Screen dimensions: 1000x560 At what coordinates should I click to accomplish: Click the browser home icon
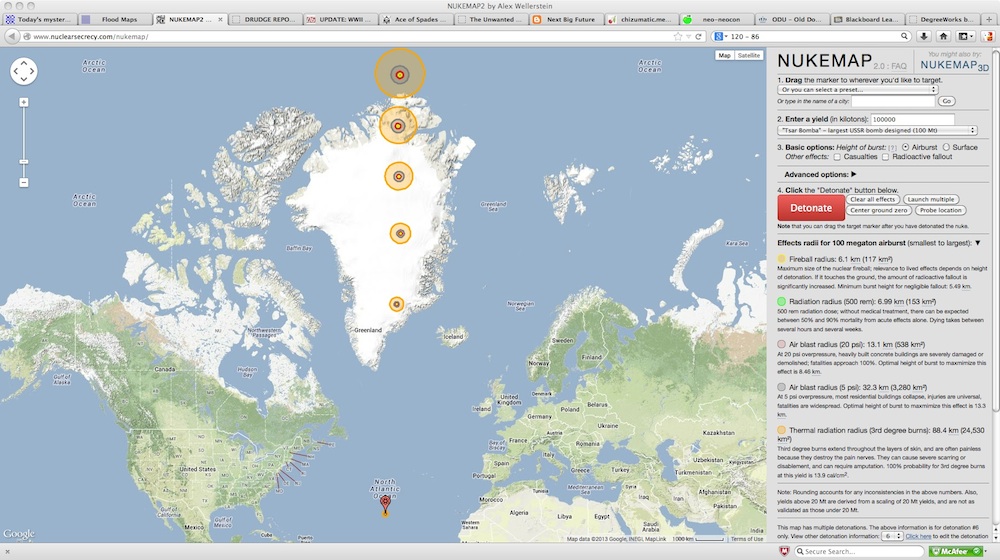pos(943,36)
